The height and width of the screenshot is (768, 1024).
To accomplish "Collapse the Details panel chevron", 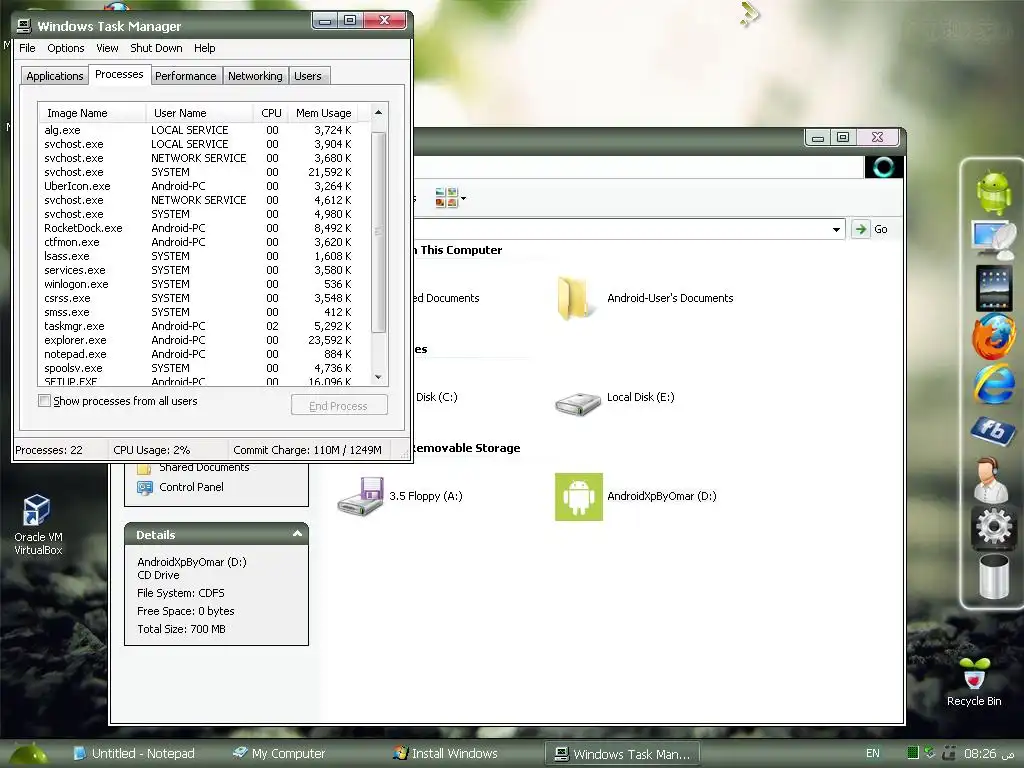I will point(297,534).
